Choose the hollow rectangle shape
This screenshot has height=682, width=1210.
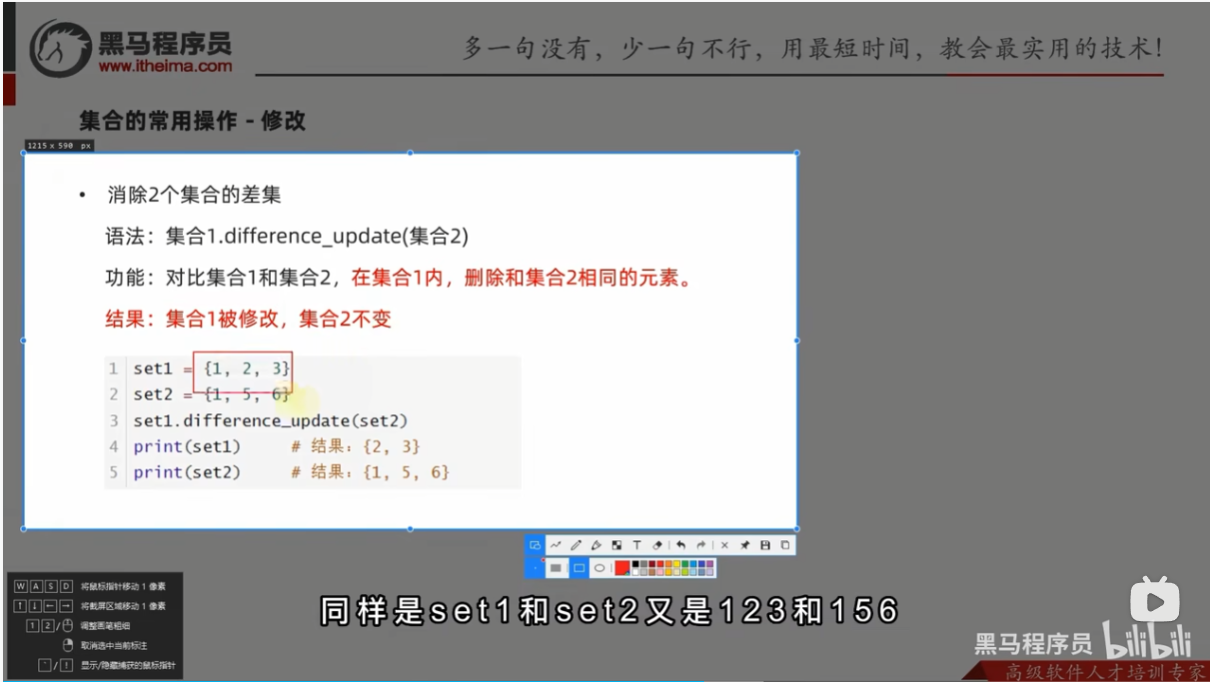pos(579,568)
